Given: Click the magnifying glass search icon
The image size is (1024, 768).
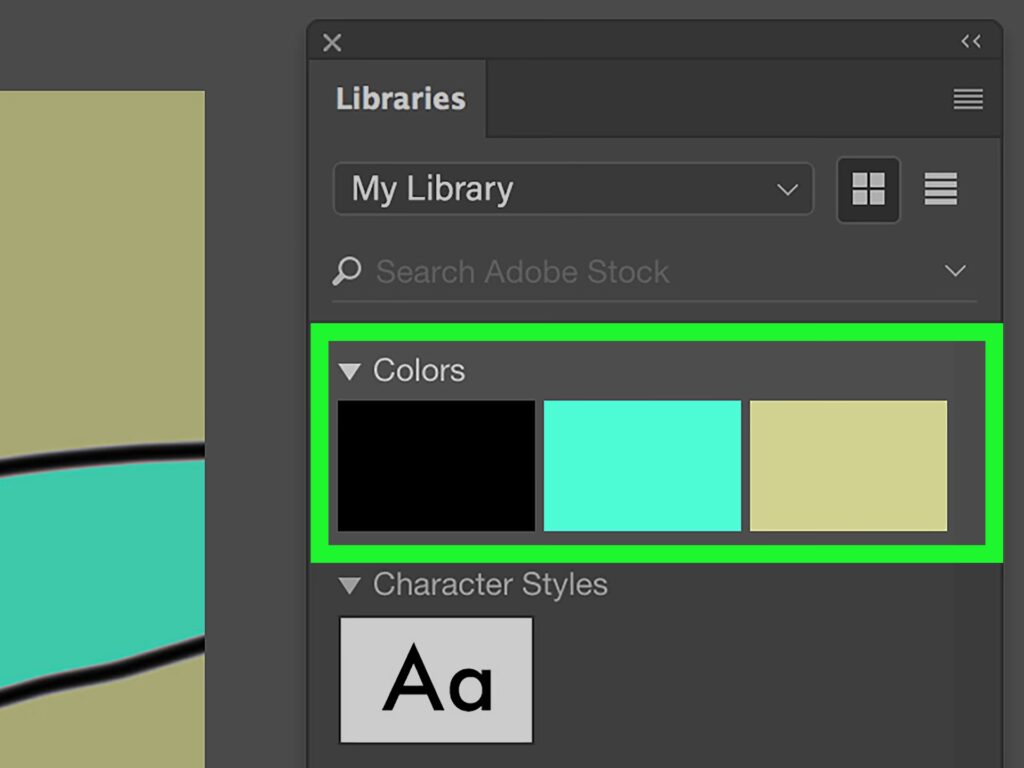Looking at the screenshot, I should point(347,271).
